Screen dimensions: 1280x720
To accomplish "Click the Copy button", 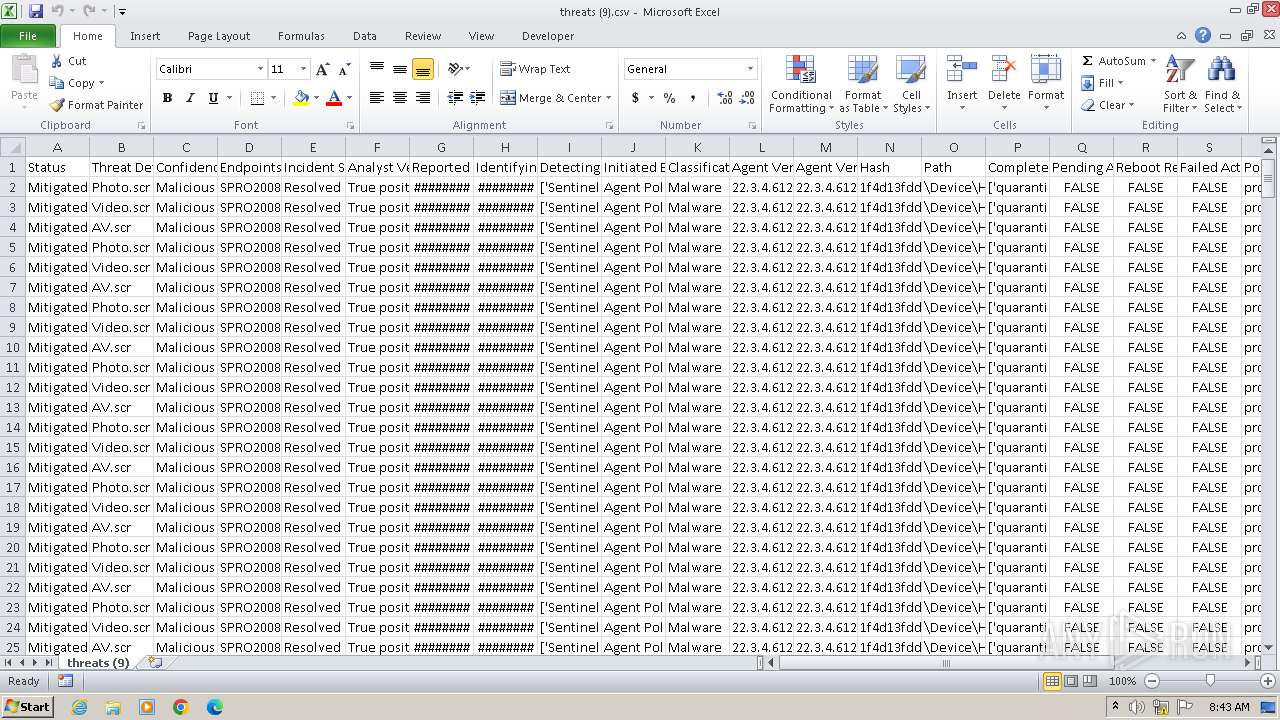I will click(x=76, y=83).
